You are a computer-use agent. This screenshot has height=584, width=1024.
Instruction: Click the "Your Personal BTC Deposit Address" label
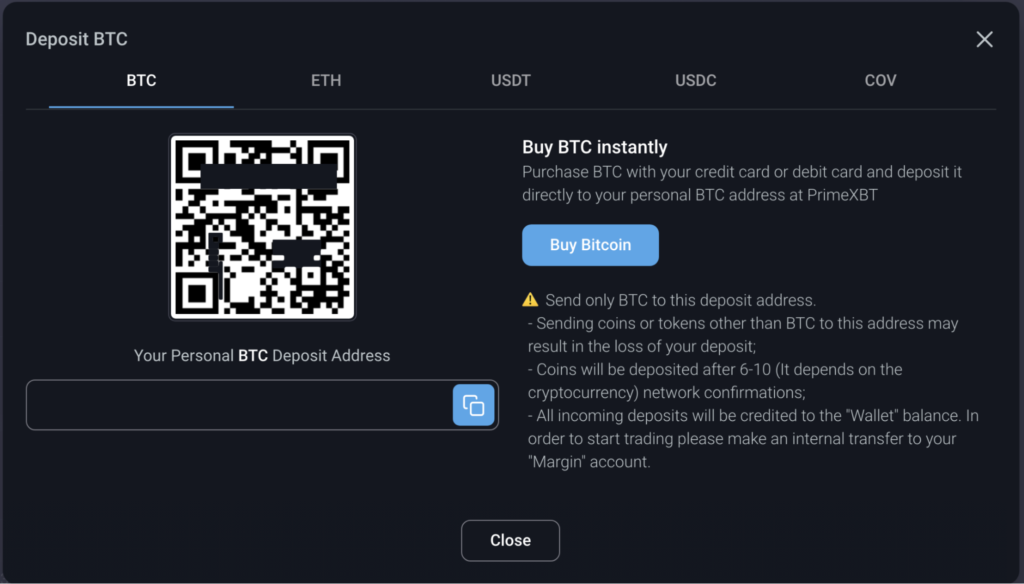(x=262, y=355)
